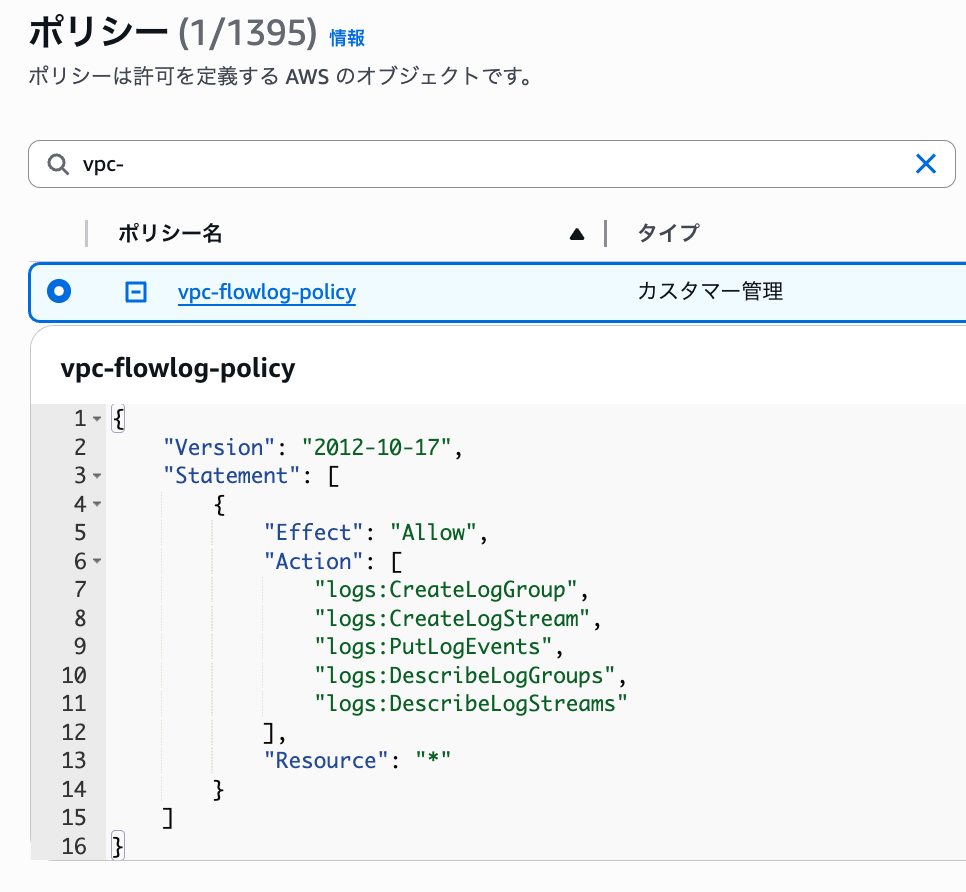Fold JSON code at line 1
Screen dimensions: 966x892
[x=97, y=419]
